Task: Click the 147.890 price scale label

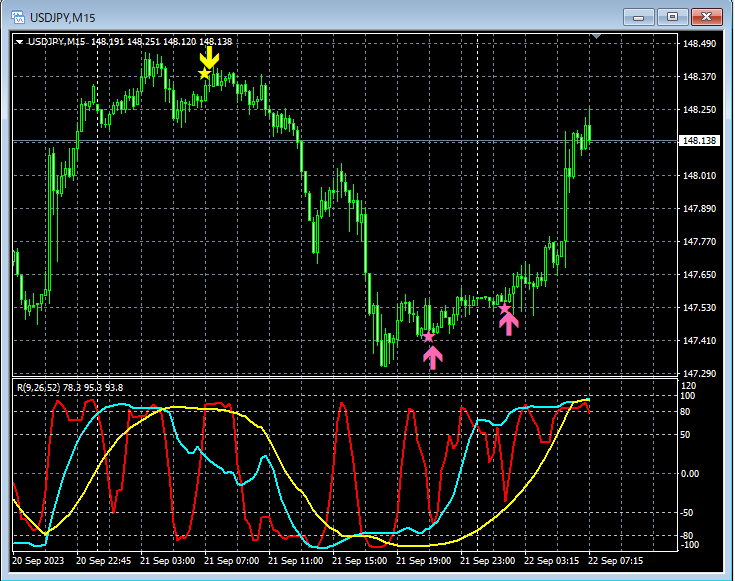Action: 699,209
